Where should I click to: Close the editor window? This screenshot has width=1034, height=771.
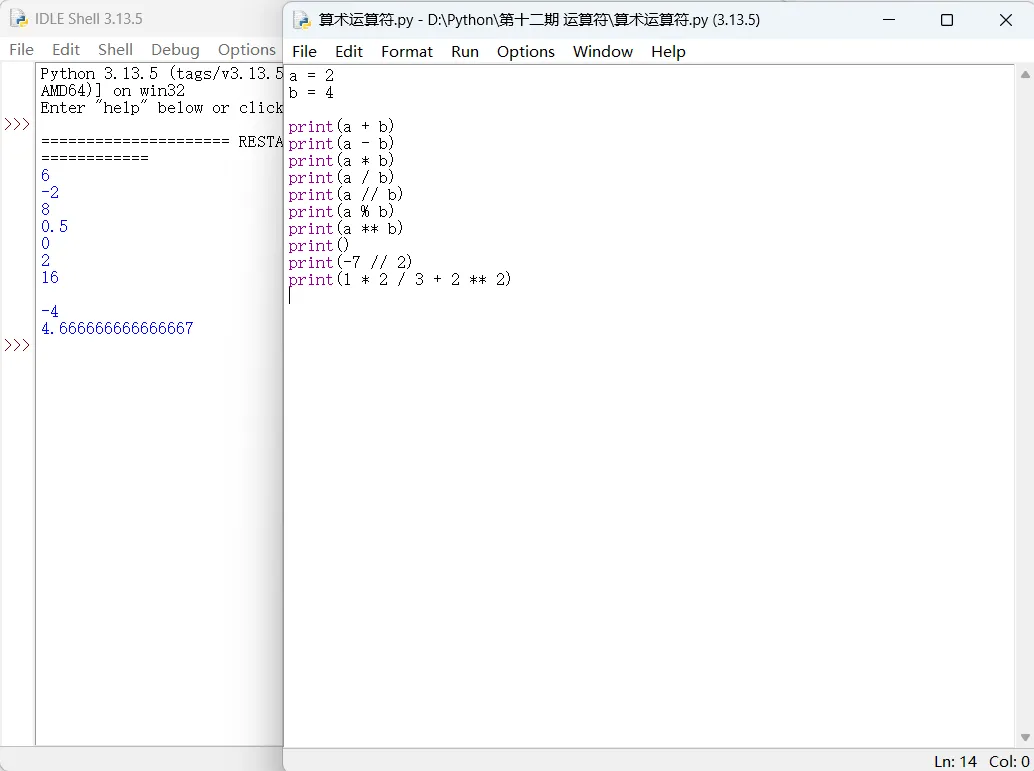(1006, 20)
